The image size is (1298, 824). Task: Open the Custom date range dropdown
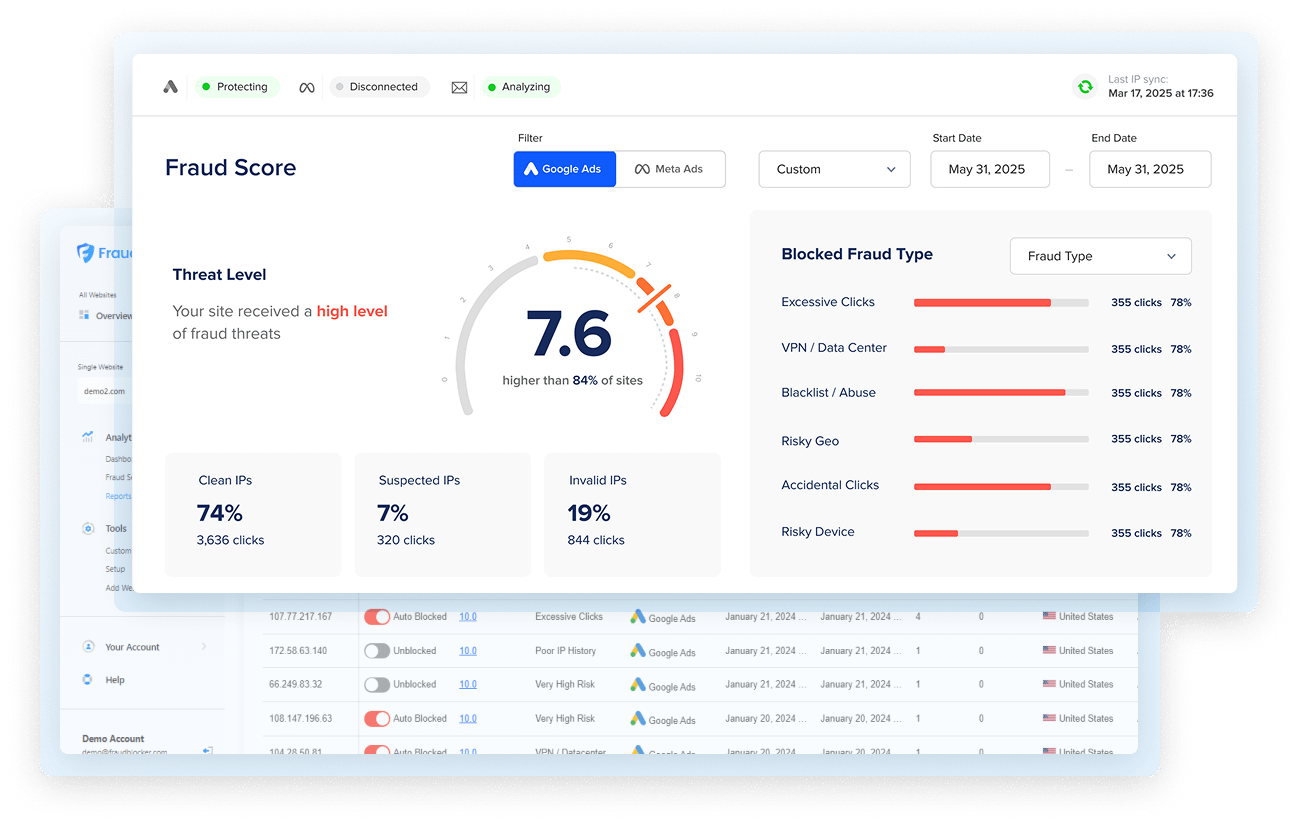[835, 169]
